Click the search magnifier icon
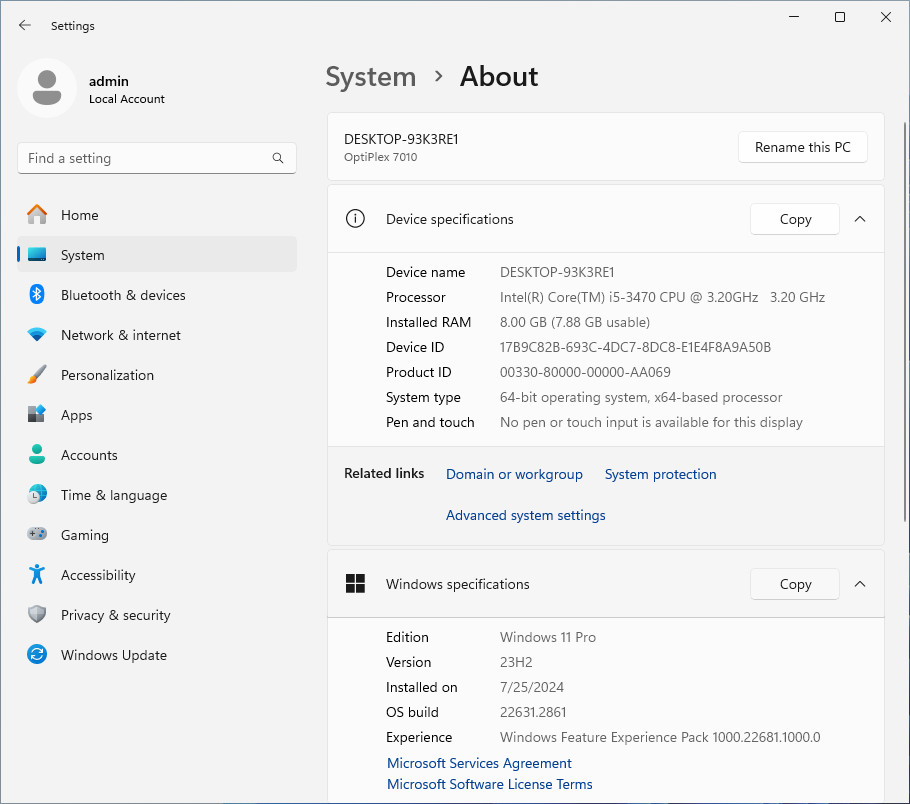Screen dimensions: 910x804 pyautogui.click(x=278, y=158)
